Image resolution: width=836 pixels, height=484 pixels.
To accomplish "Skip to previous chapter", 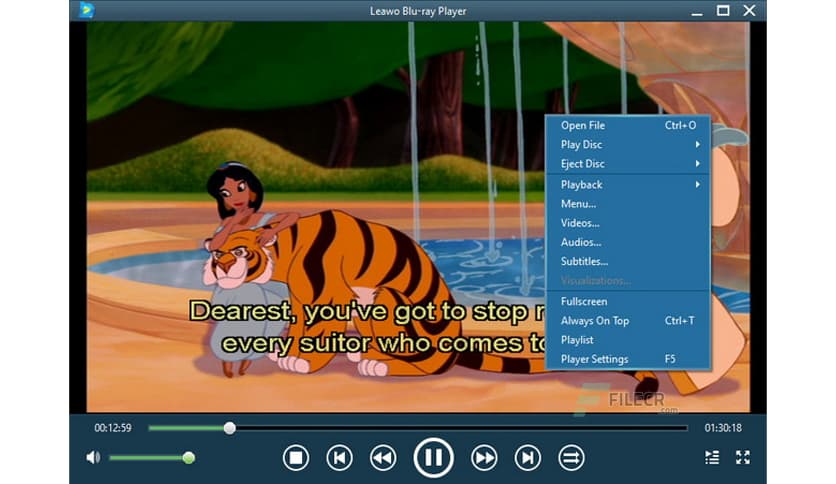I will [x=339, y=457].
